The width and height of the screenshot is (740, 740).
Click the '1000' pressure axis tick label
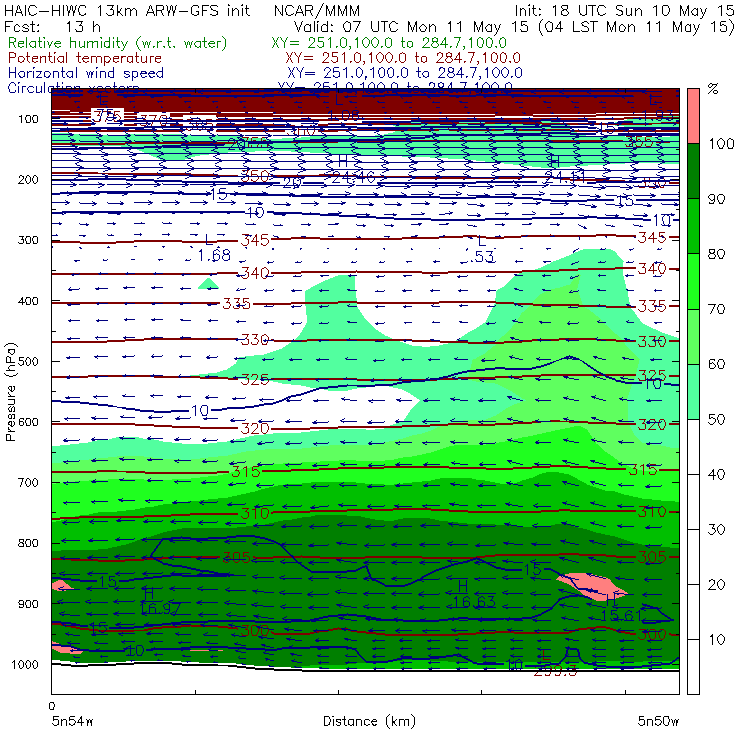tap(25, 664)
